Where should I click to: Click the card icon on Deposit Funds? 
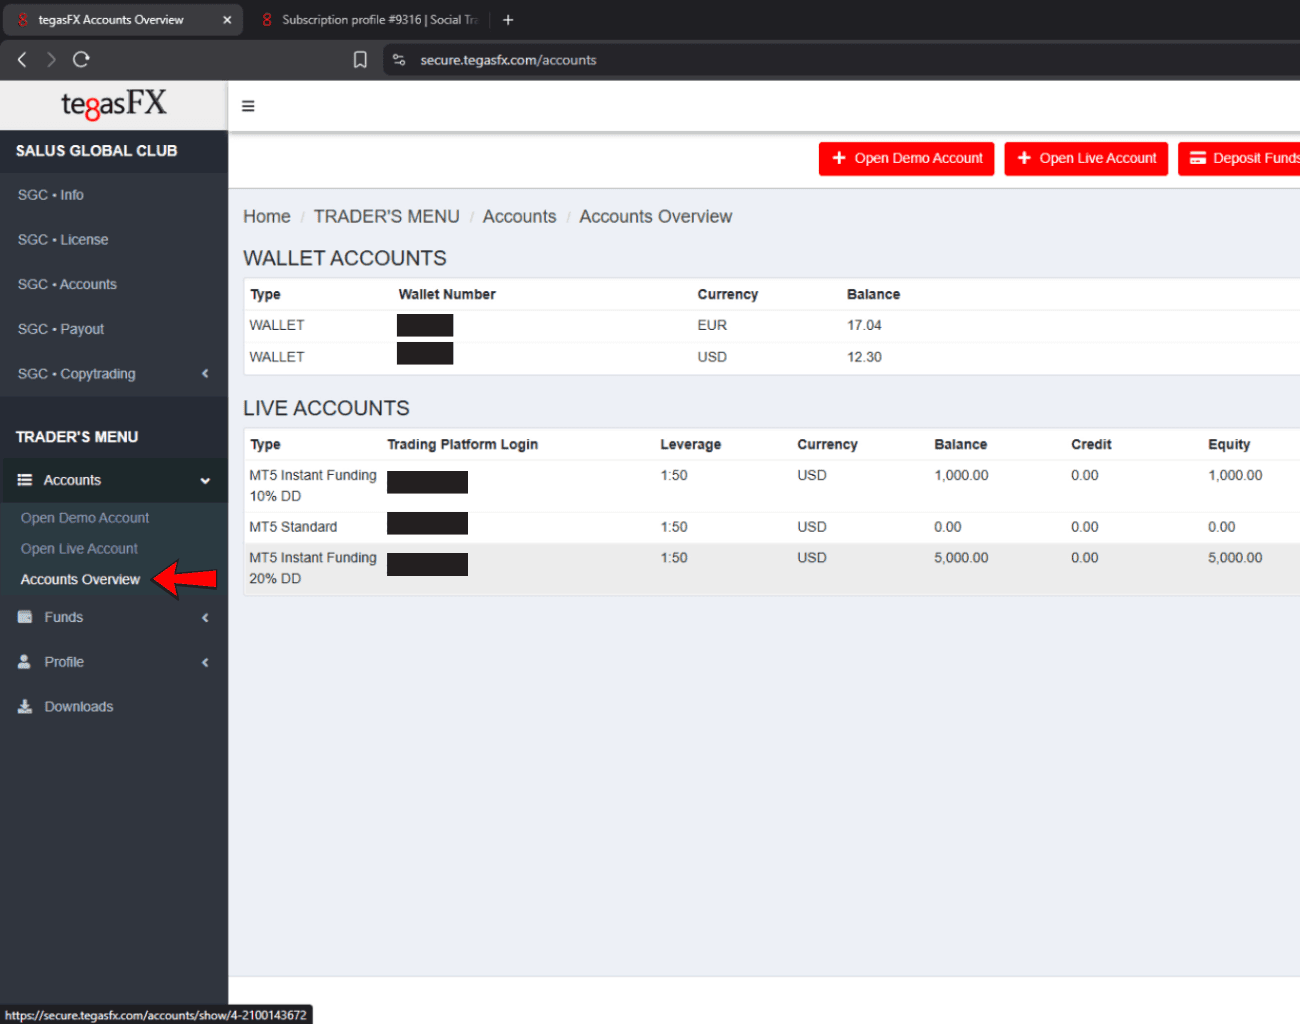1198,158
